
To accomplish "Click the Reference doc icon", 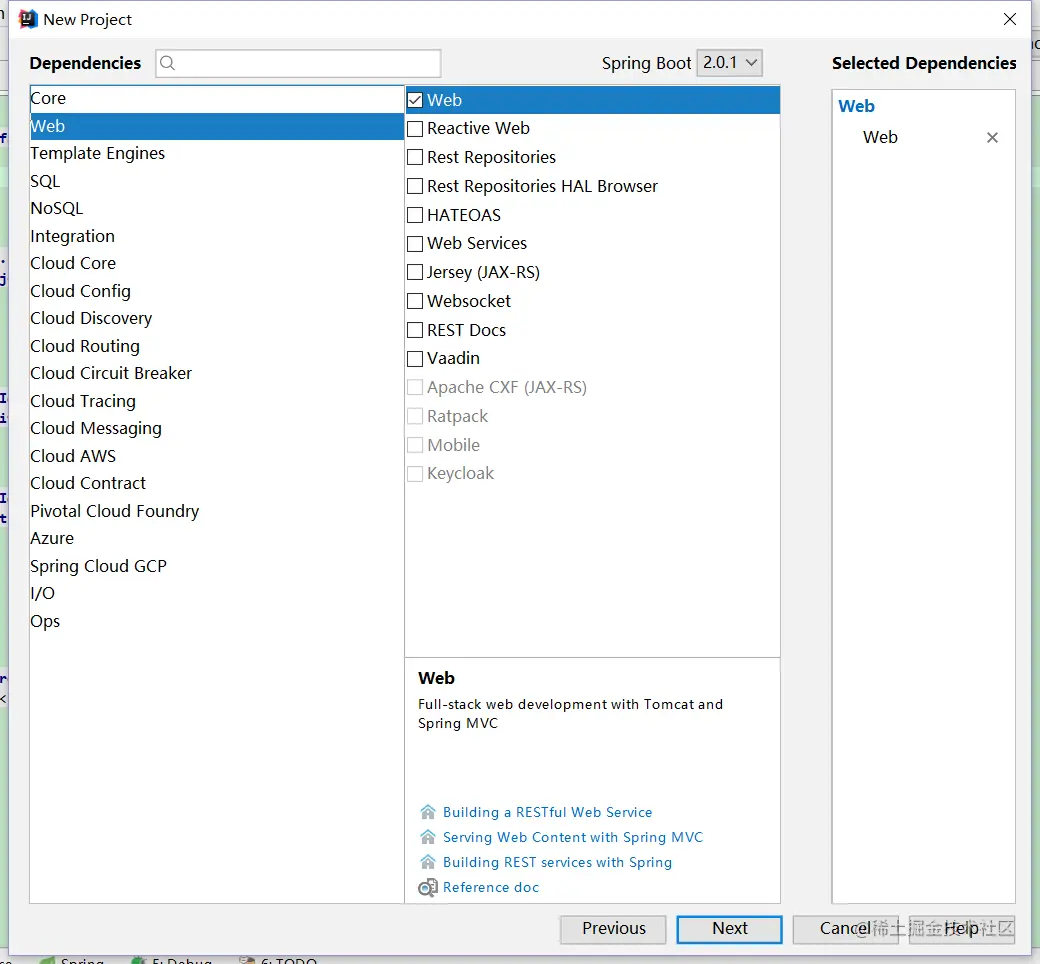I will click(x=428, y=887).
